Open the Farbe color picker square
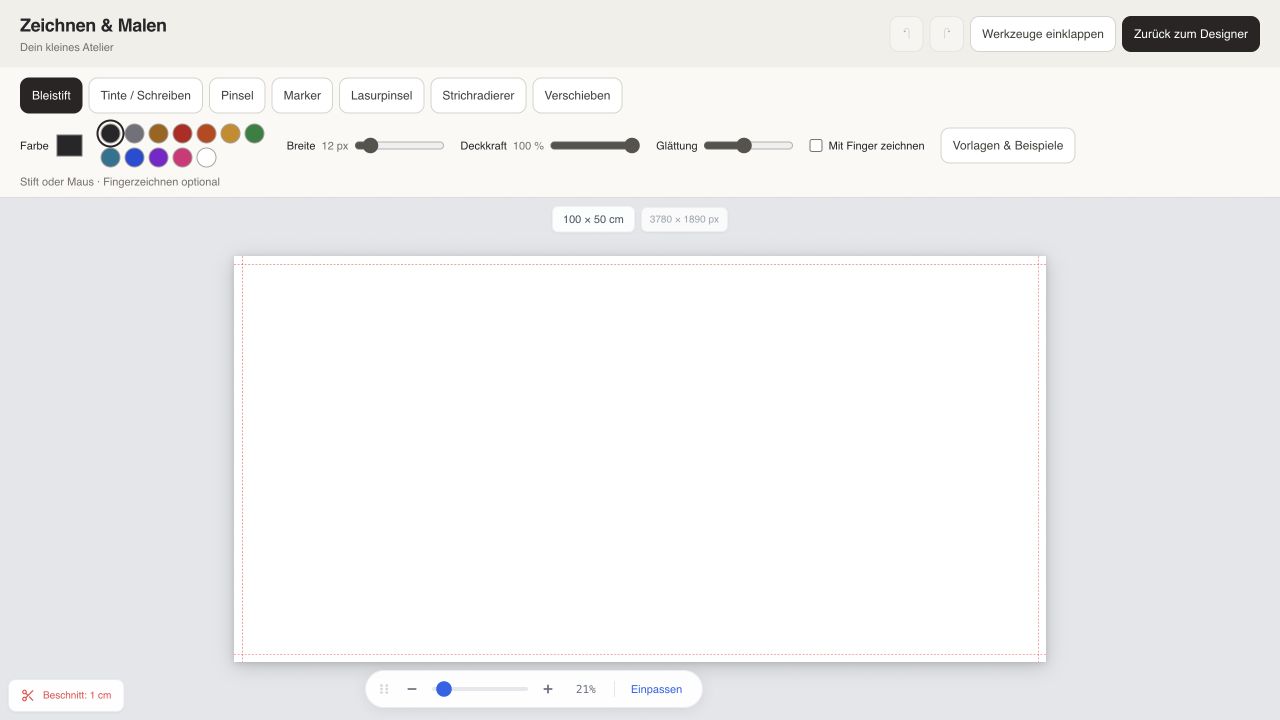The height and width of the screenshot is (720, 1280). (69, 146)
